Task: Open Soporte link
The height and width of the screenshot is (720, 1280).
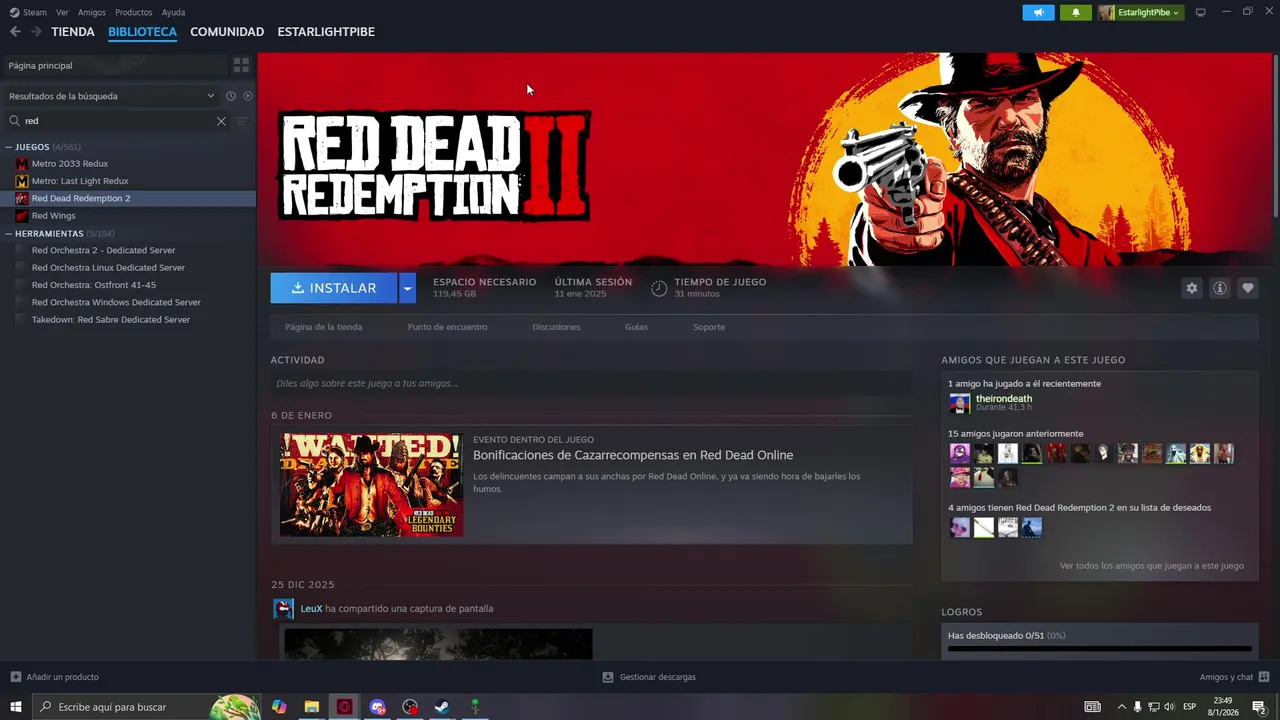Action: (x=709, y=327)
